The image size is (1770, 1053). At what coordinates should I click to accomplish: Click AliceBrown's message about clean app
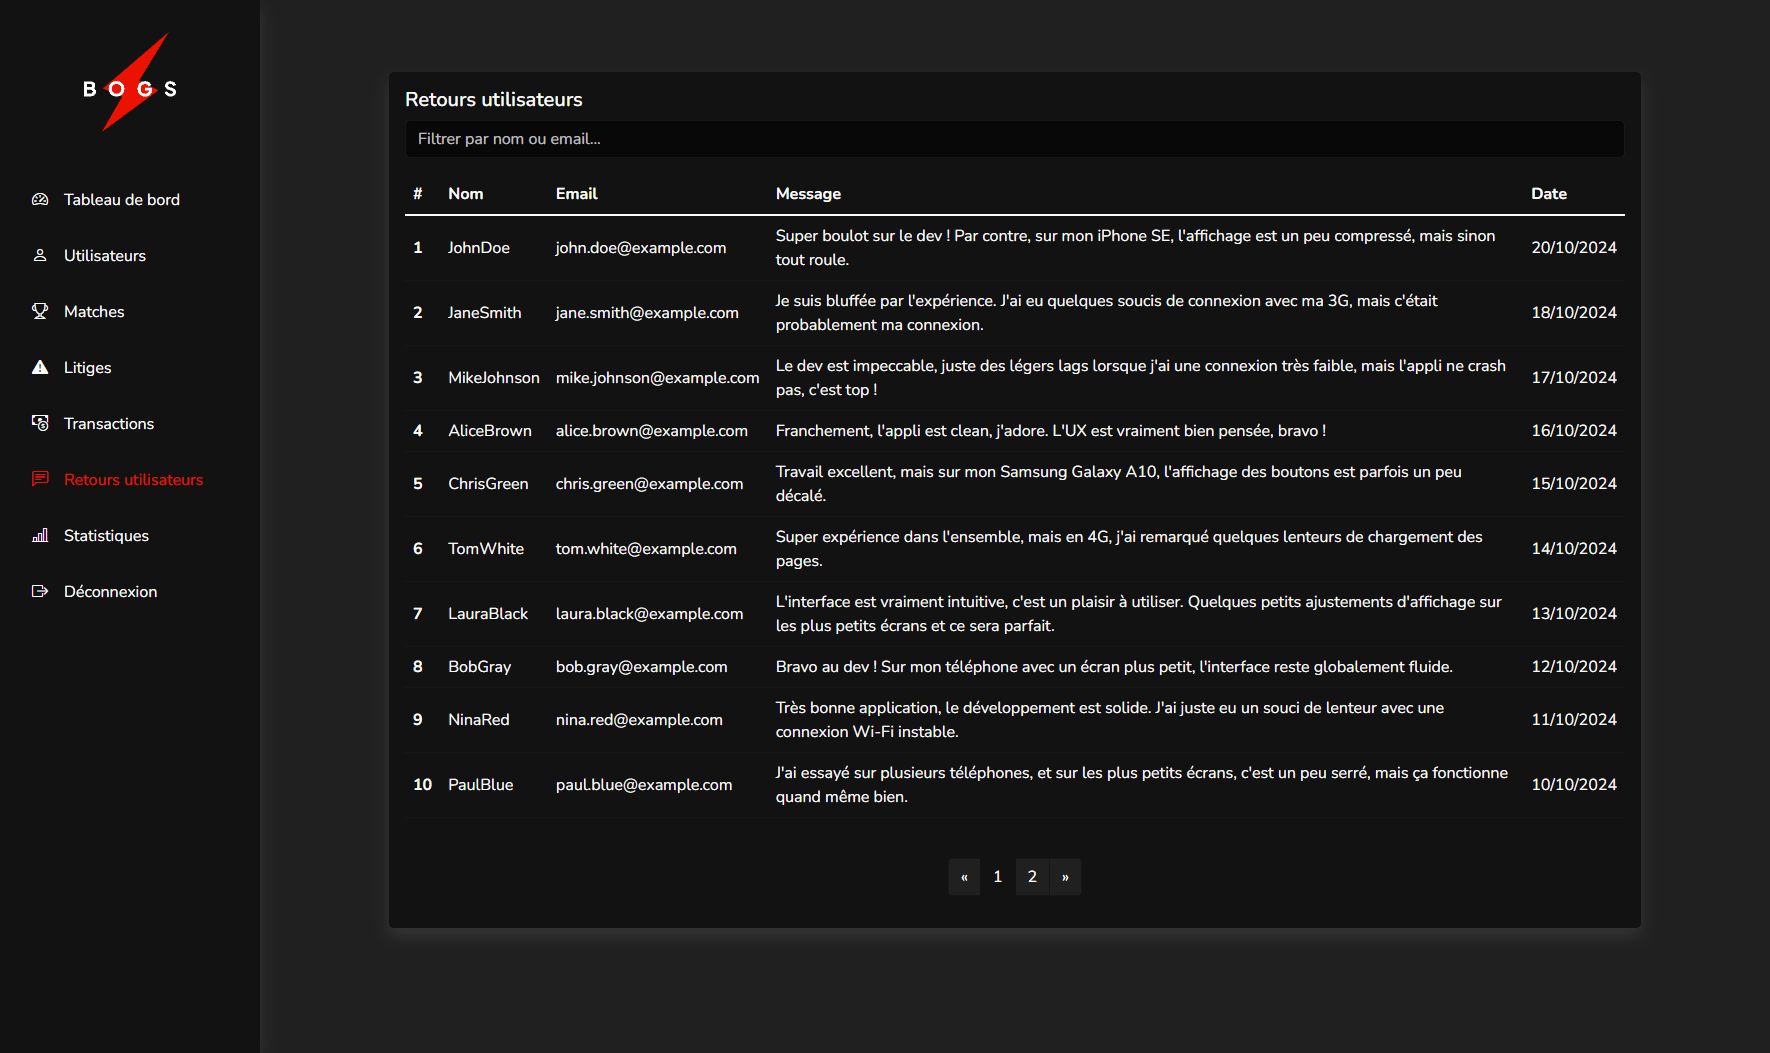(x=1051, y=431)
